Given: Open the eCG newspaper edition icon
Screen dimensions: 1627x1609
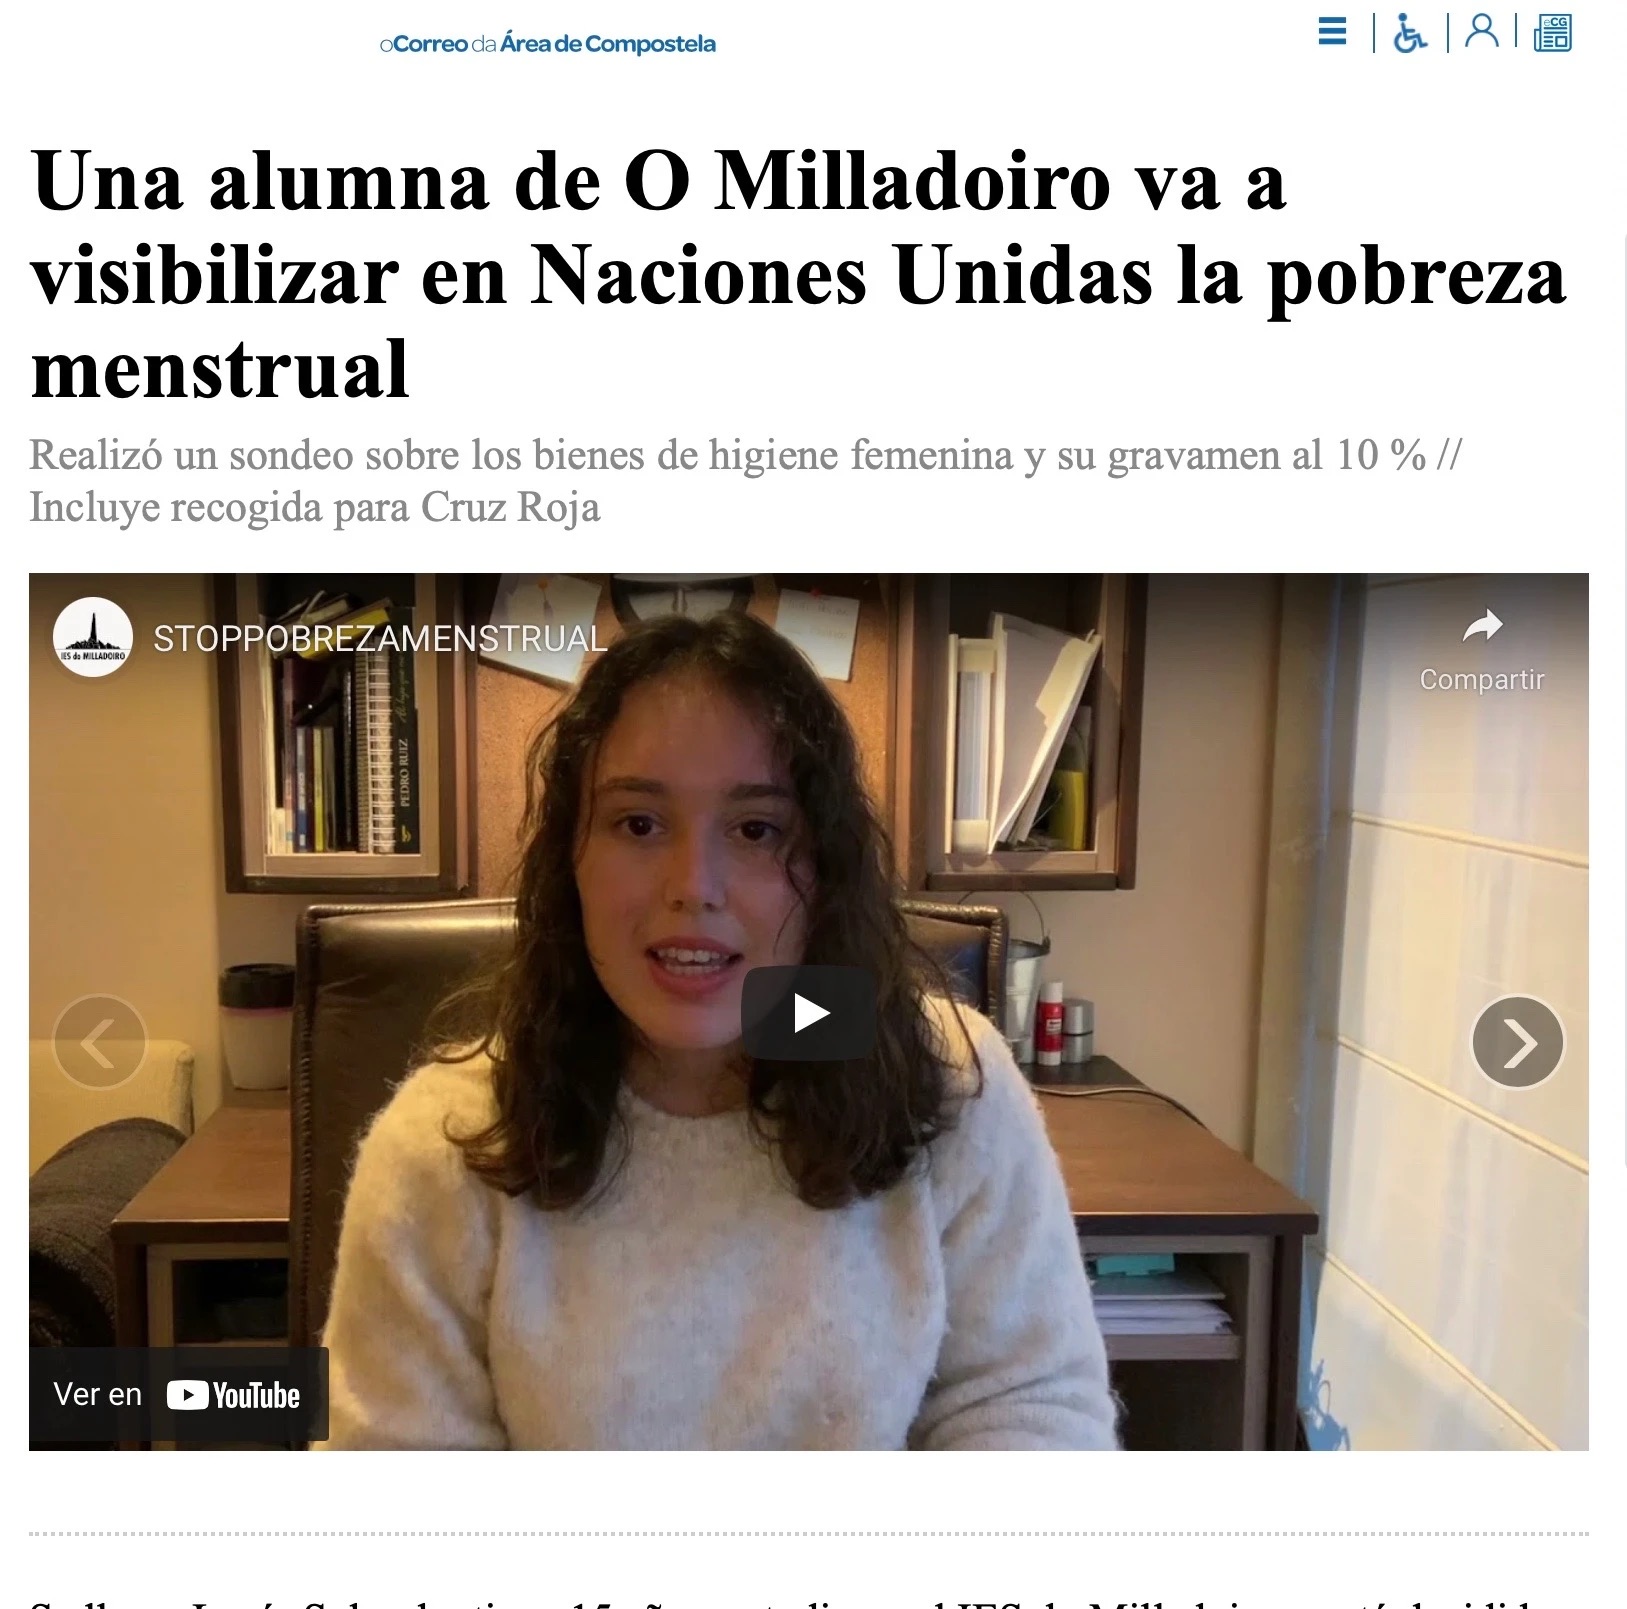Looking at the screenshot, I should tap(1553, 33).
